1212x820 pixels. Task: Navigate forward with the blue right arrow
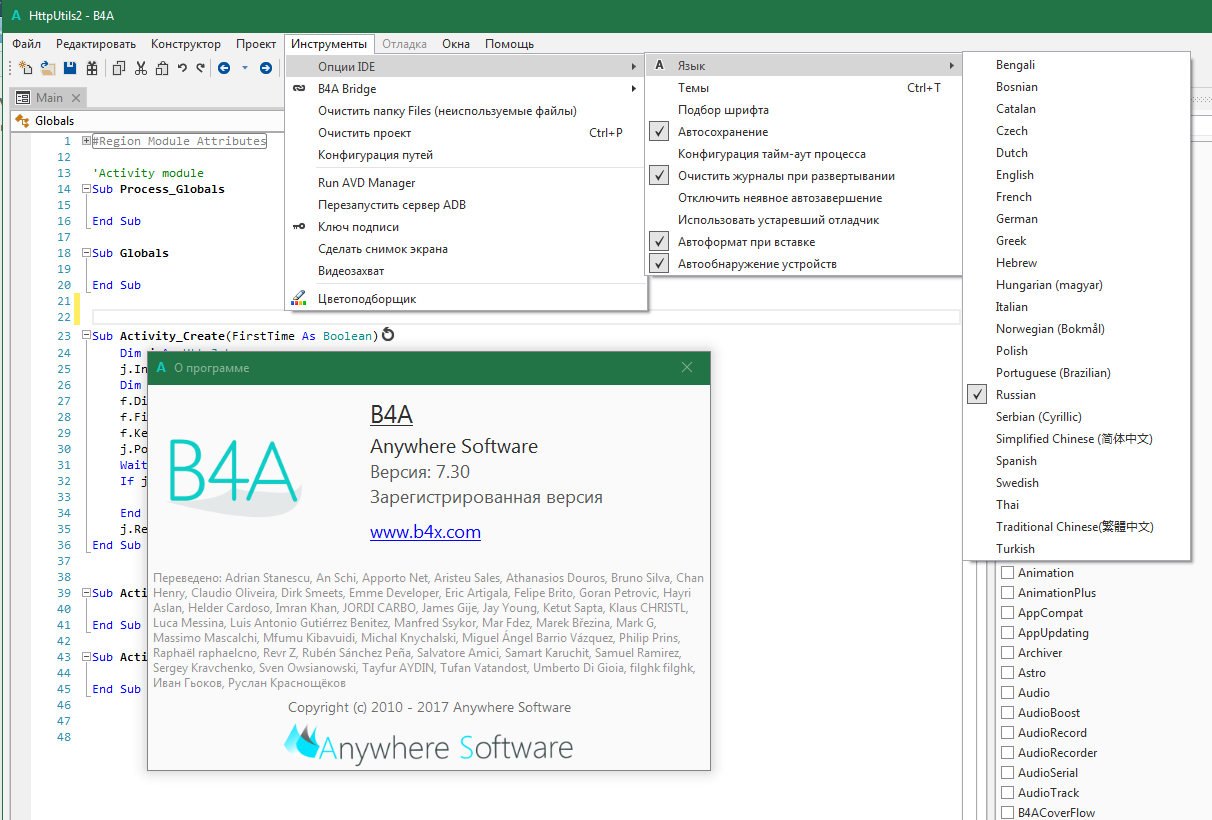pyautogui.click(x=265, y=68)
